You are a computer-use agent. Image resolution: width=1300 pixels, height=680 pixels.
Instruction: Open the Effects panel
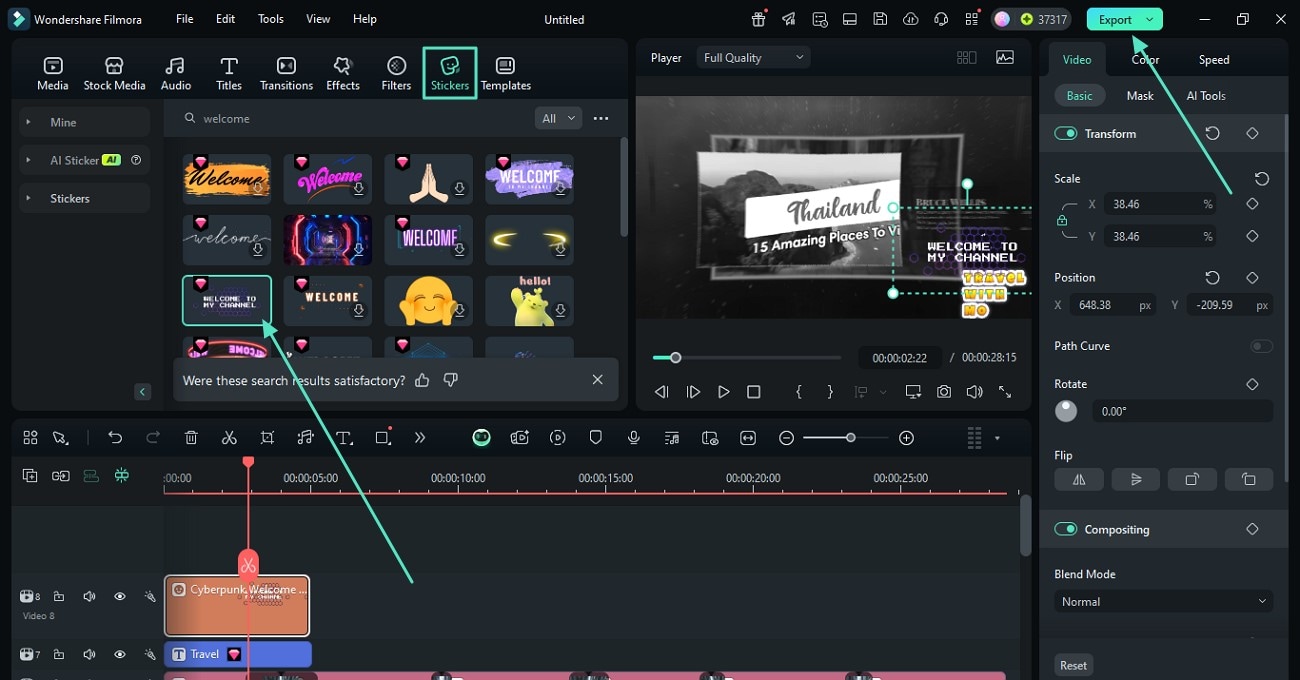(343, 73)
